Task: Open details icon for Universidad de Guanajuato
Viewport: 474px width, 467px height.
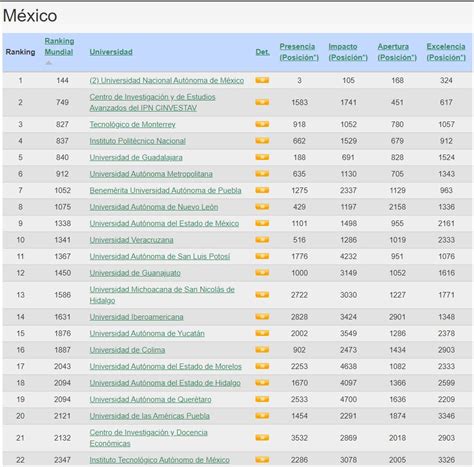Action: coord(262,273)
